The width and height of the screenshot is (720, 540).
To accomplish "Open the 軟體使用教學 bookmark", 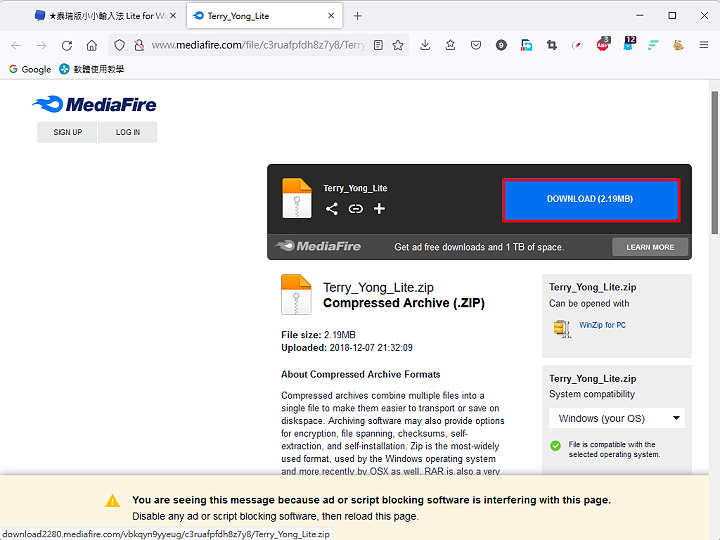I will pos(92,69).
